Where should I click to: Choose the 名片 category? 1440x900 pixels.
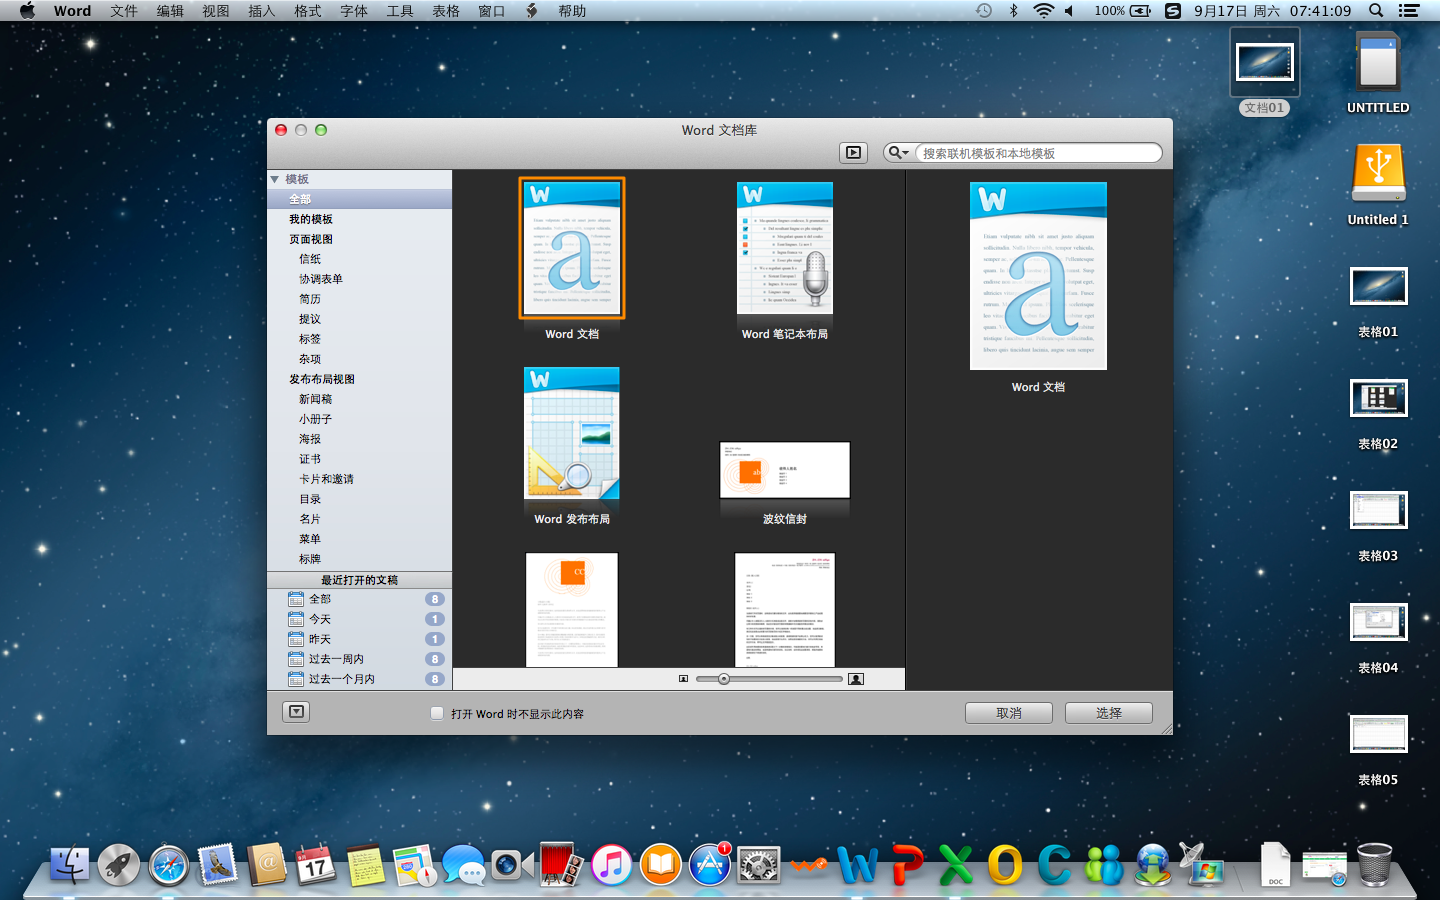[x=310, y=519]
